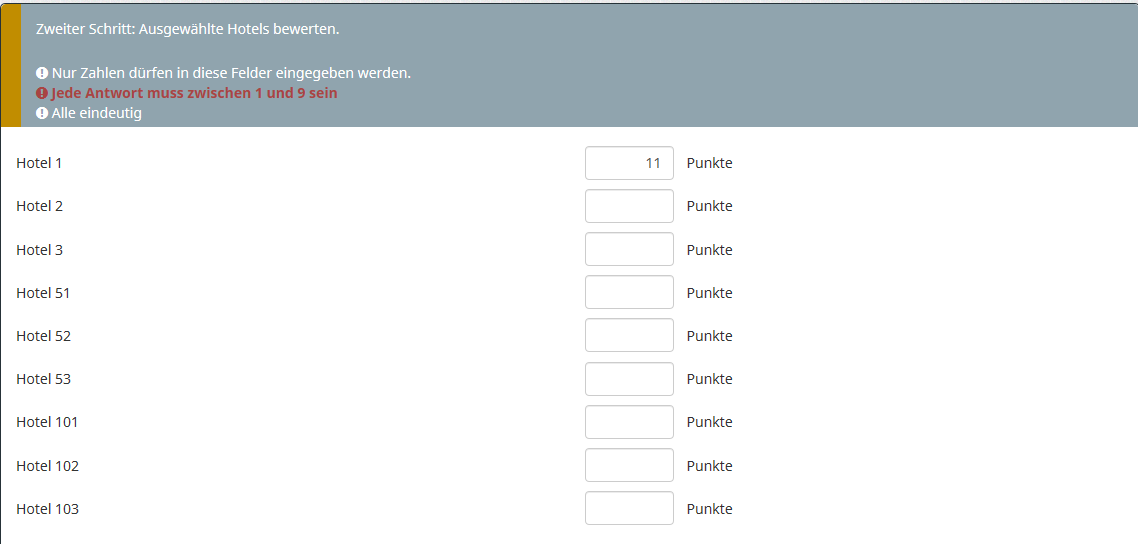The width and height of the screenshot is (1138, 544).
Task: Select the Hotel 51 points input box
Action: [x=629, y=292]
